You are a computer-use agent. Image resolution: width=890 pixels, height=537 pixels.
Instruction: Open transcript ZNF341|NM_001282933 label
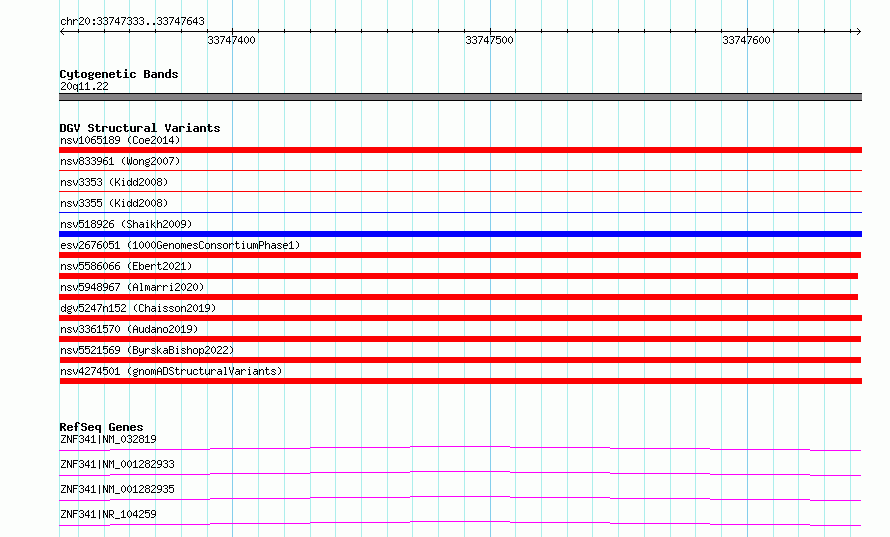coord(117,464)
